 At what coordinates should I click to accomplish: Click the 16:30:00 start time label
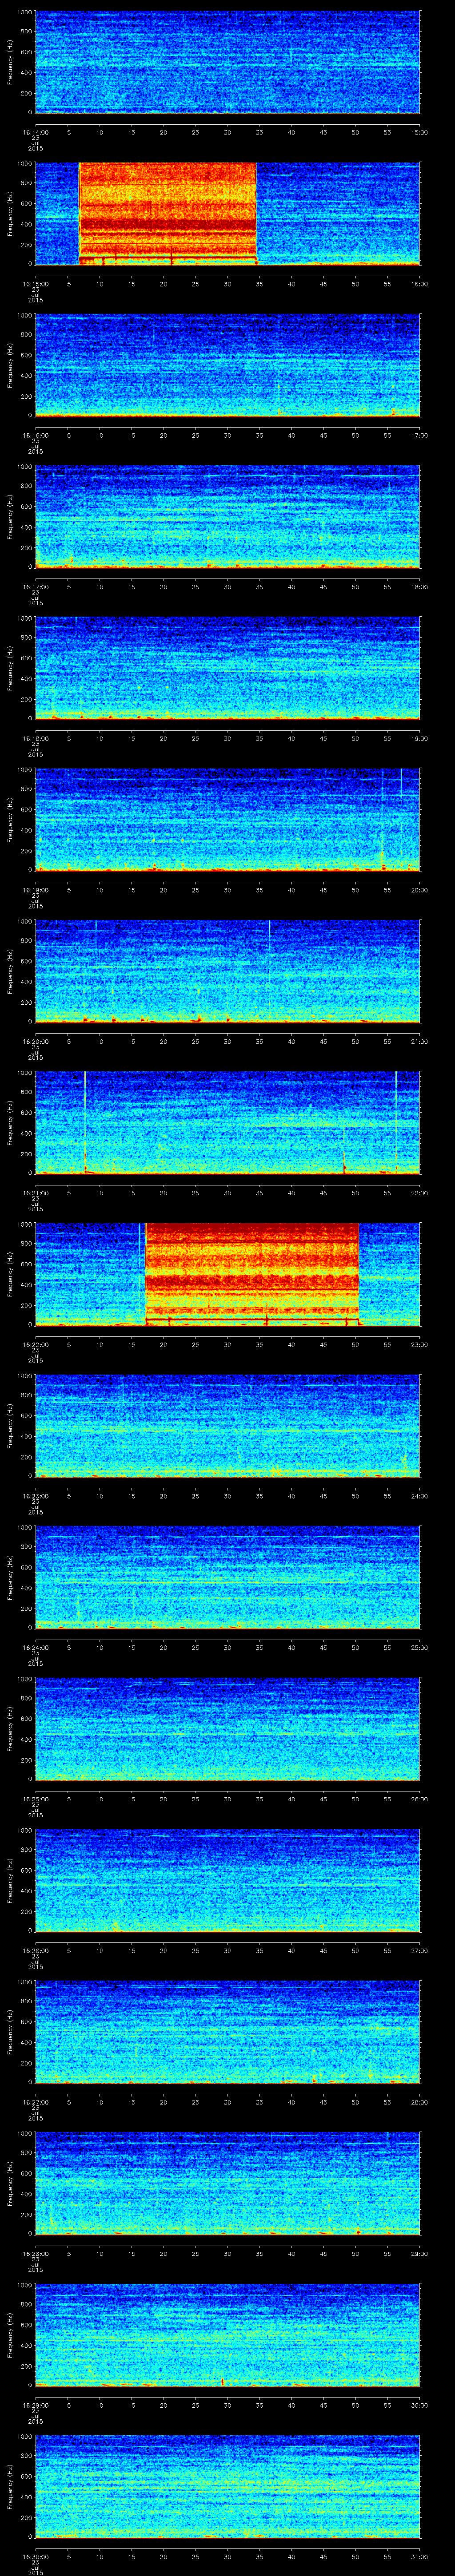click(x=35, y=2556)
